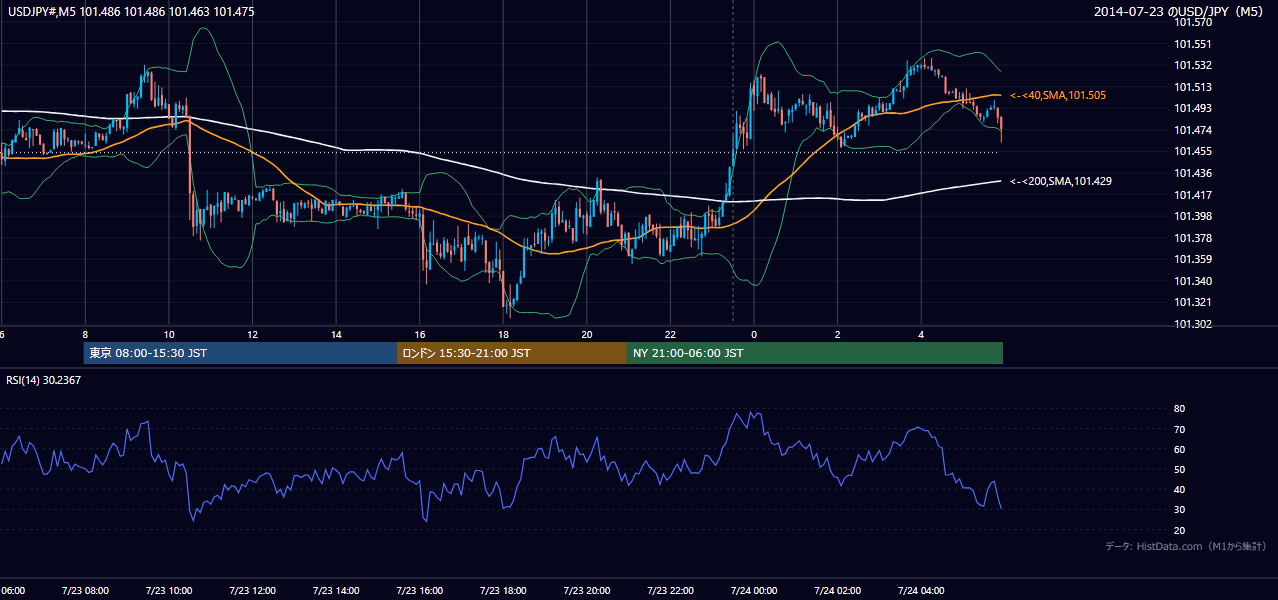This screenshot has width=1278, height=600.
Task: Click RSI scale value 50
Action: pyautogui.click(x=1180, y=469)
